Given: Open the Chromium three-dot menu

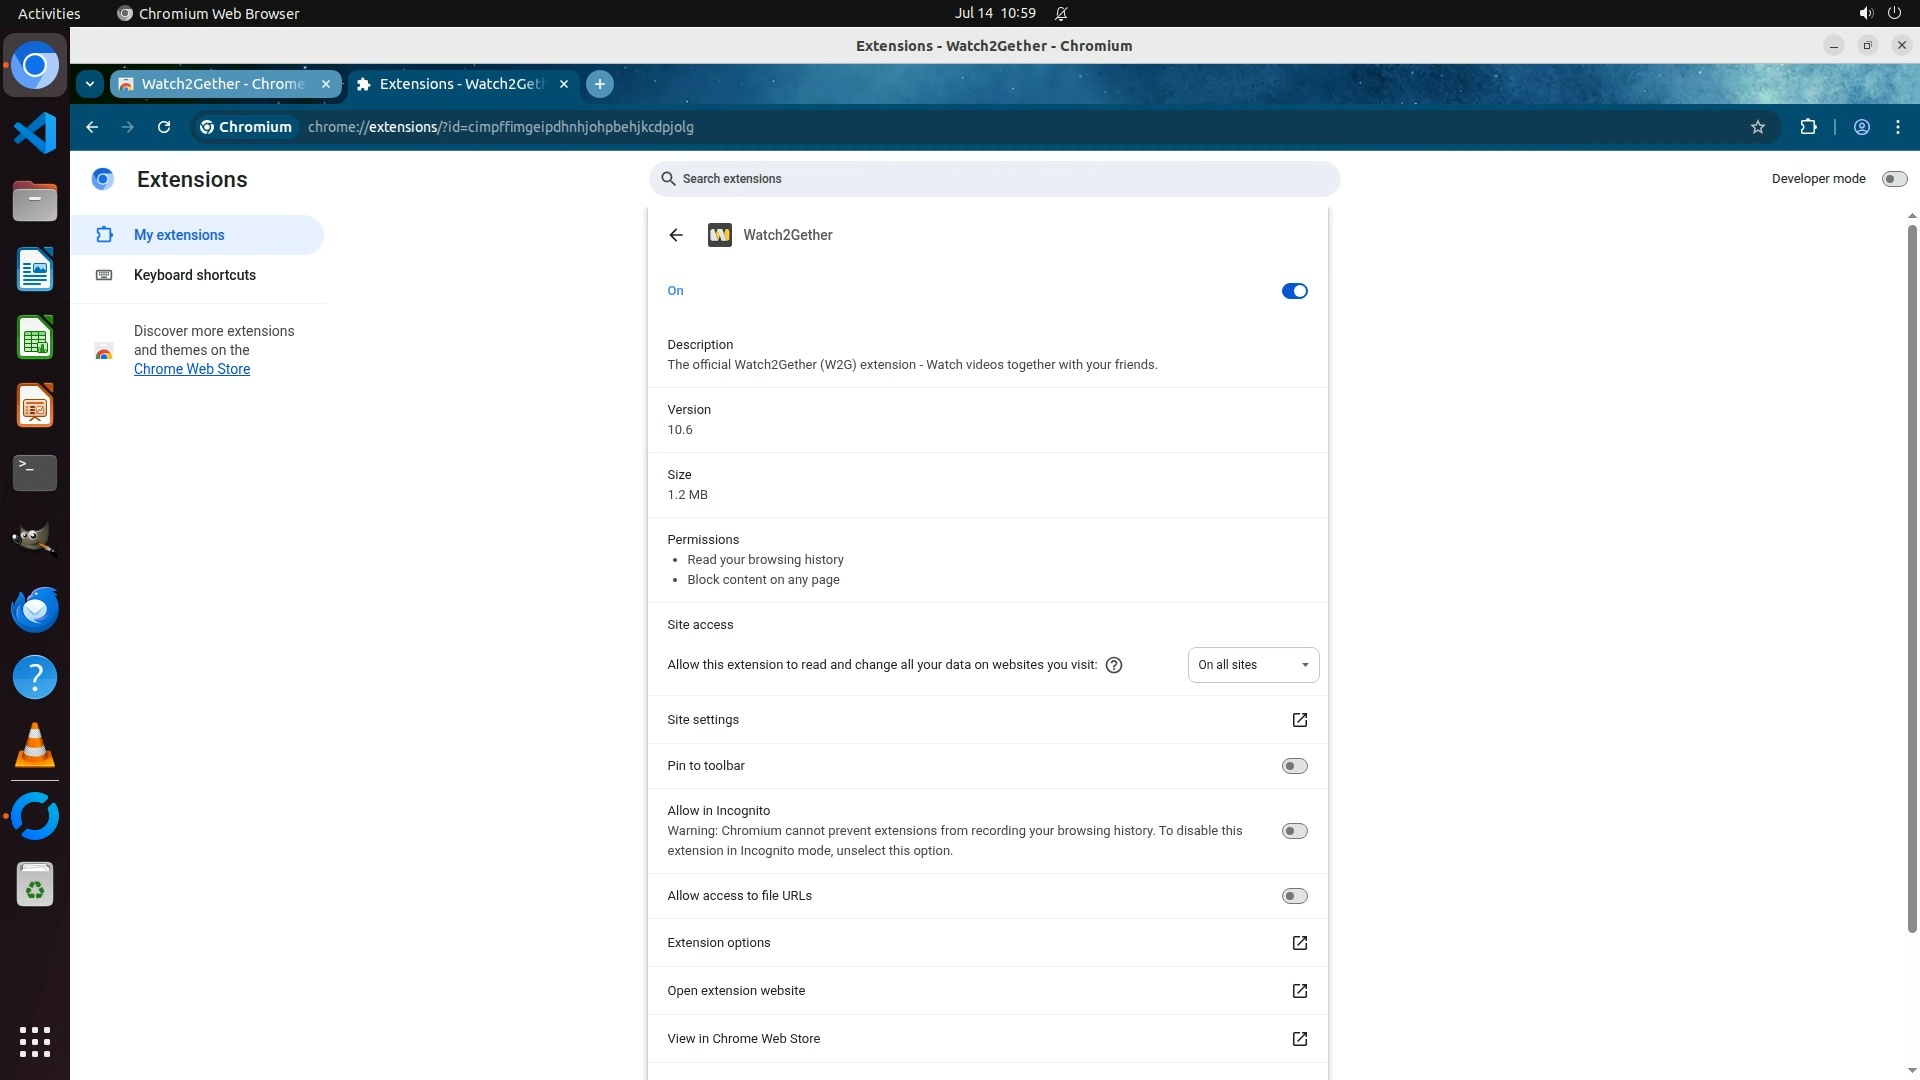Looking at the screenshot, I should [1897, 127].
